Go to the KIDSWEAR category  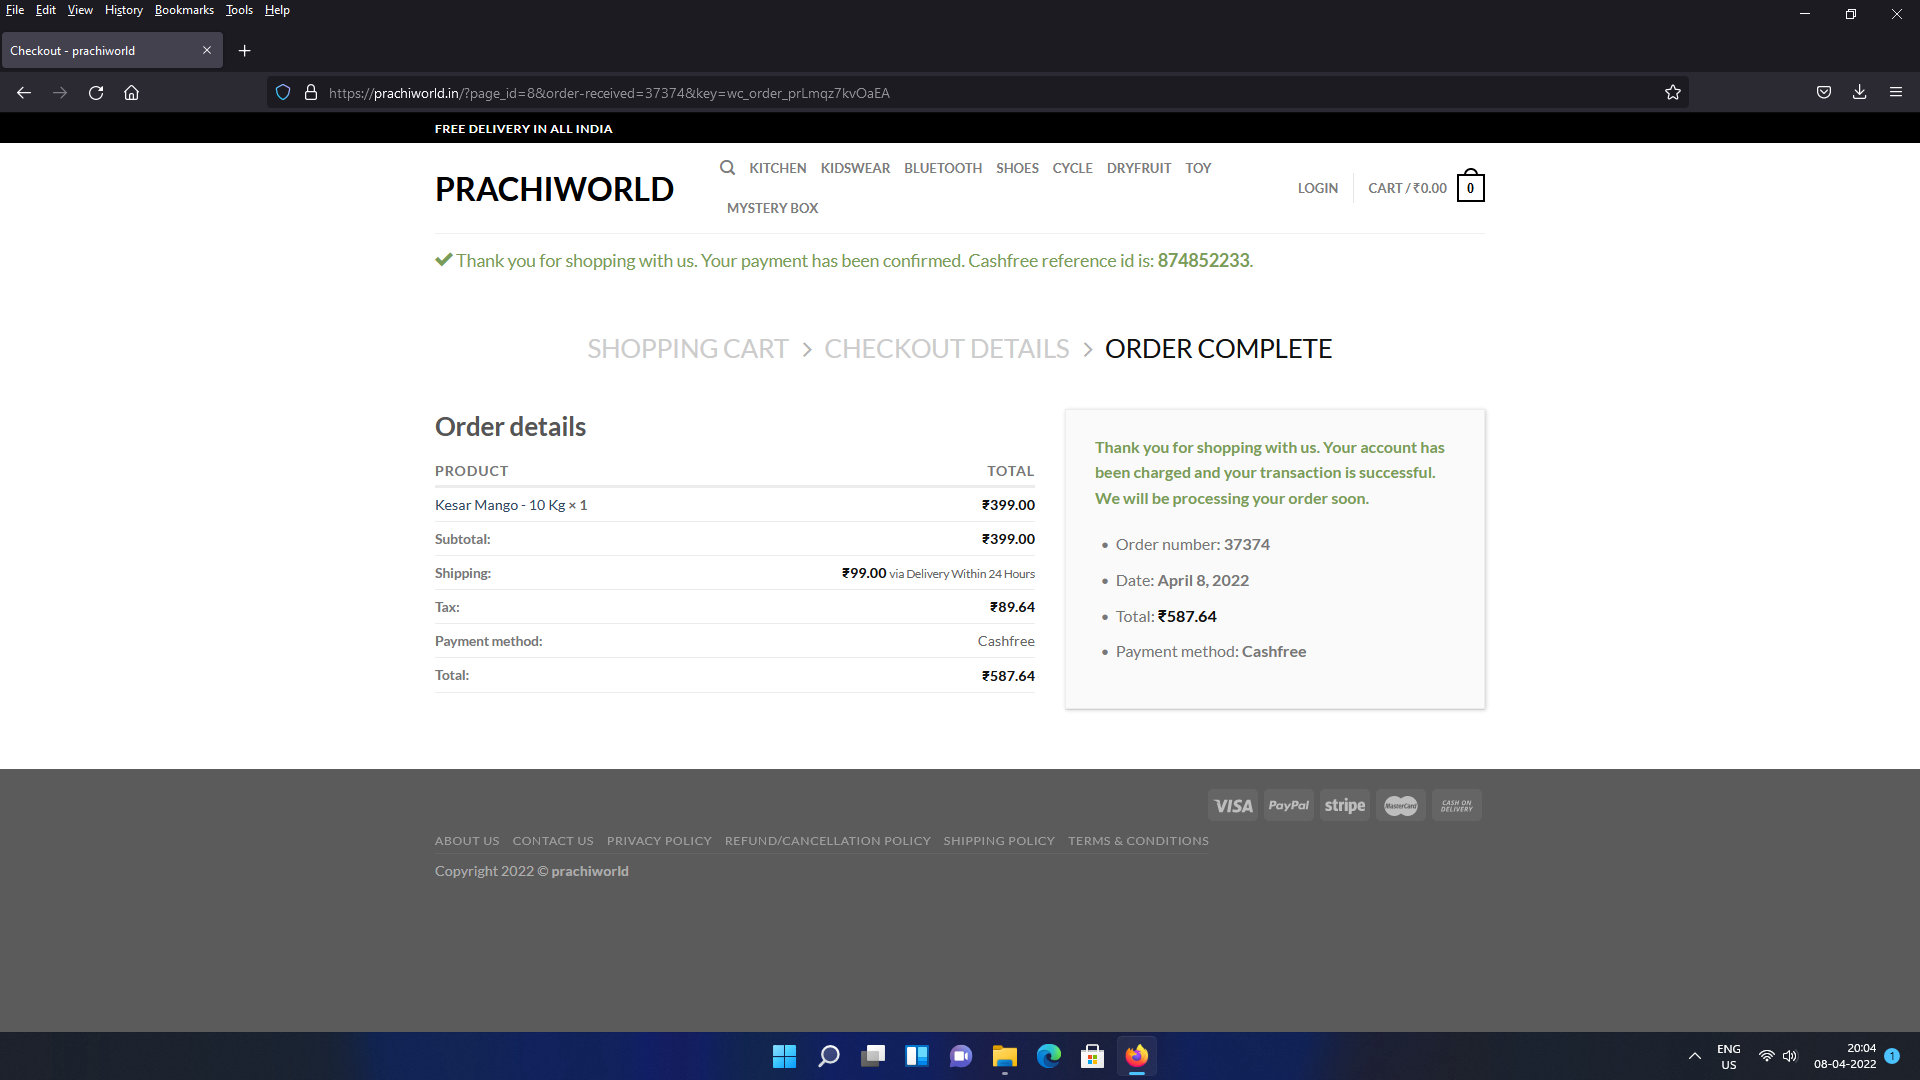pyautogui.click(x=855, y=168)
